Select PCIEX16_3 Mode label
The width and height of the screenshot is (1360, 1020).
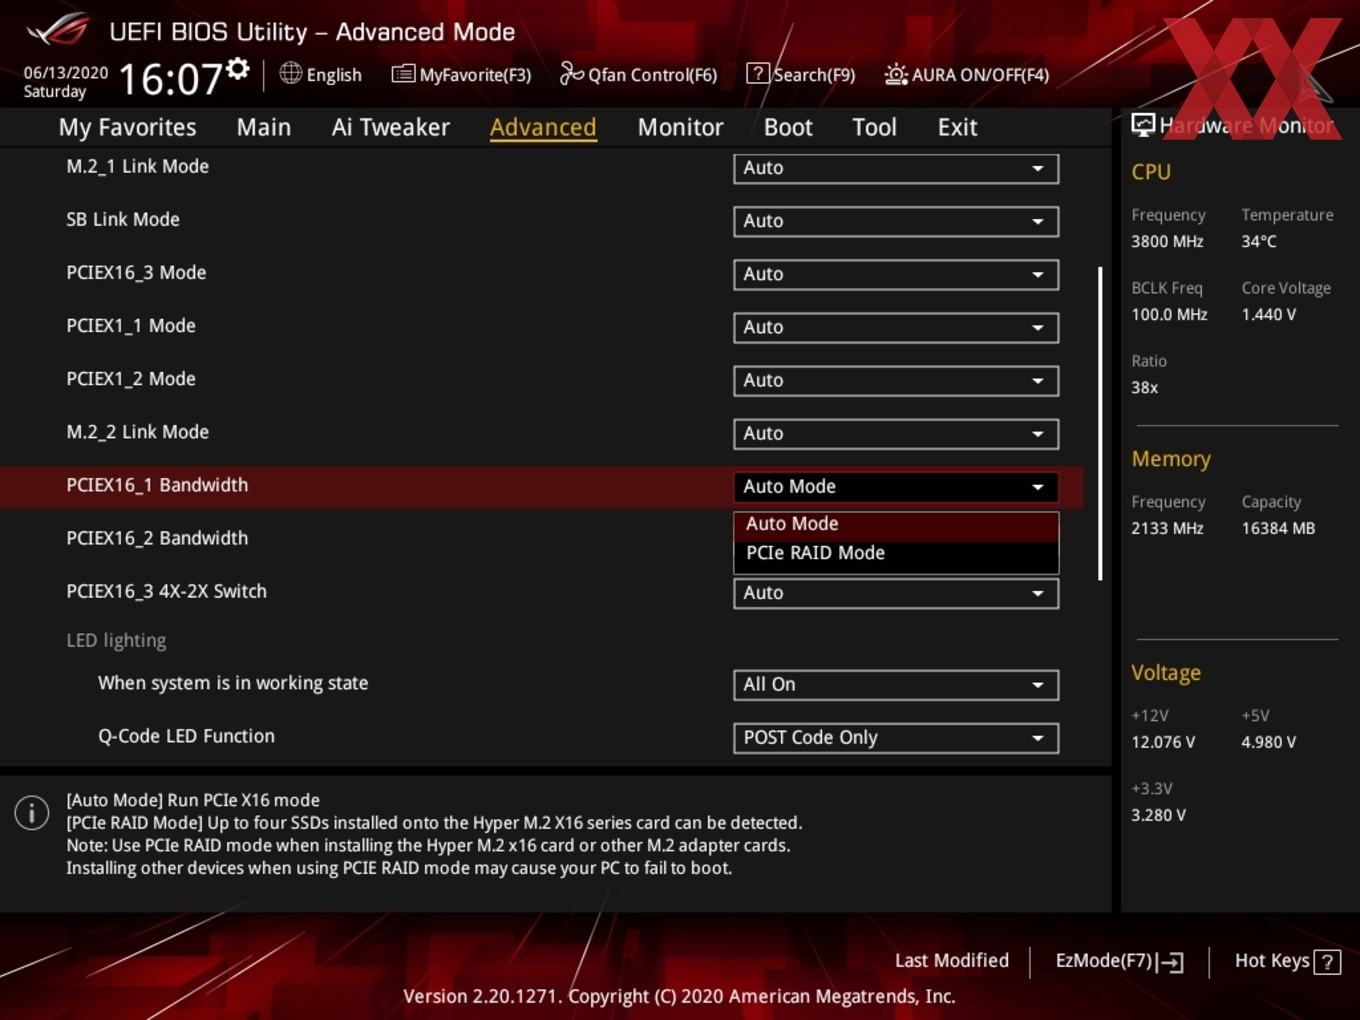tap(136, 273)
